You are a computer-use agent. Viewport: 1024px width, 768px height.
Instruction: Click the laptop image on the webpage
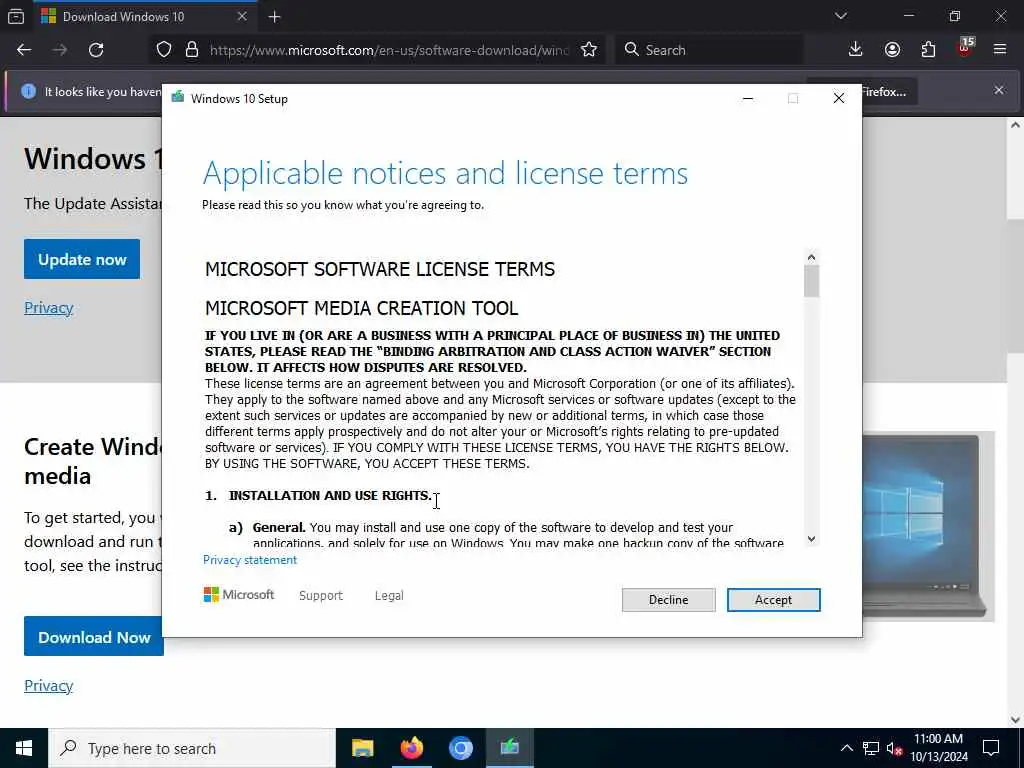[x=927, y=526]
